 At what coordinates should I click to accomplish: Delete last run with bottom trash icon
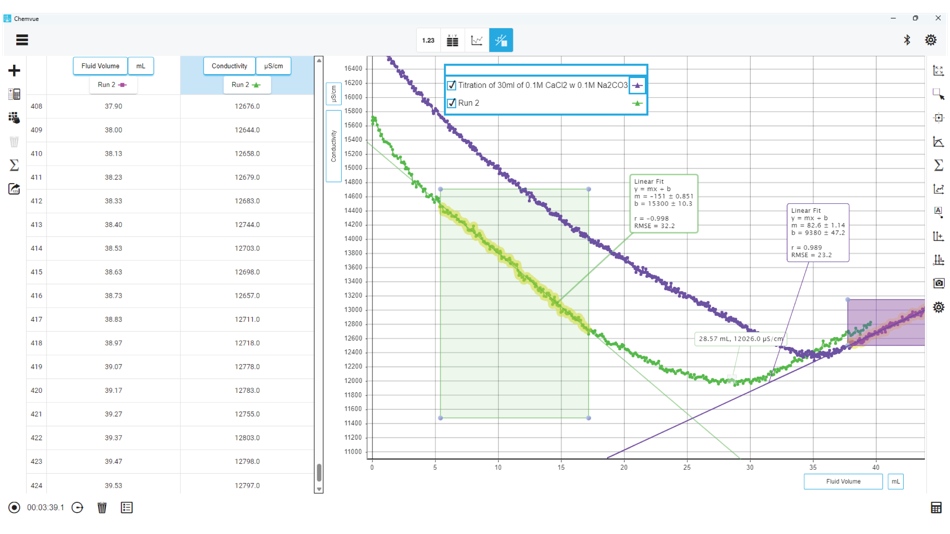tap(102, 507)
